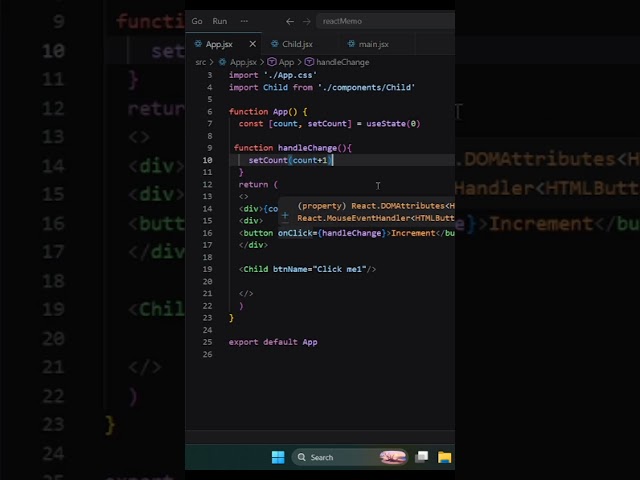Viewport: 640px width, 480px height.
Task: Select the App symbol in the breadcrumb
Action: [286, 62]
